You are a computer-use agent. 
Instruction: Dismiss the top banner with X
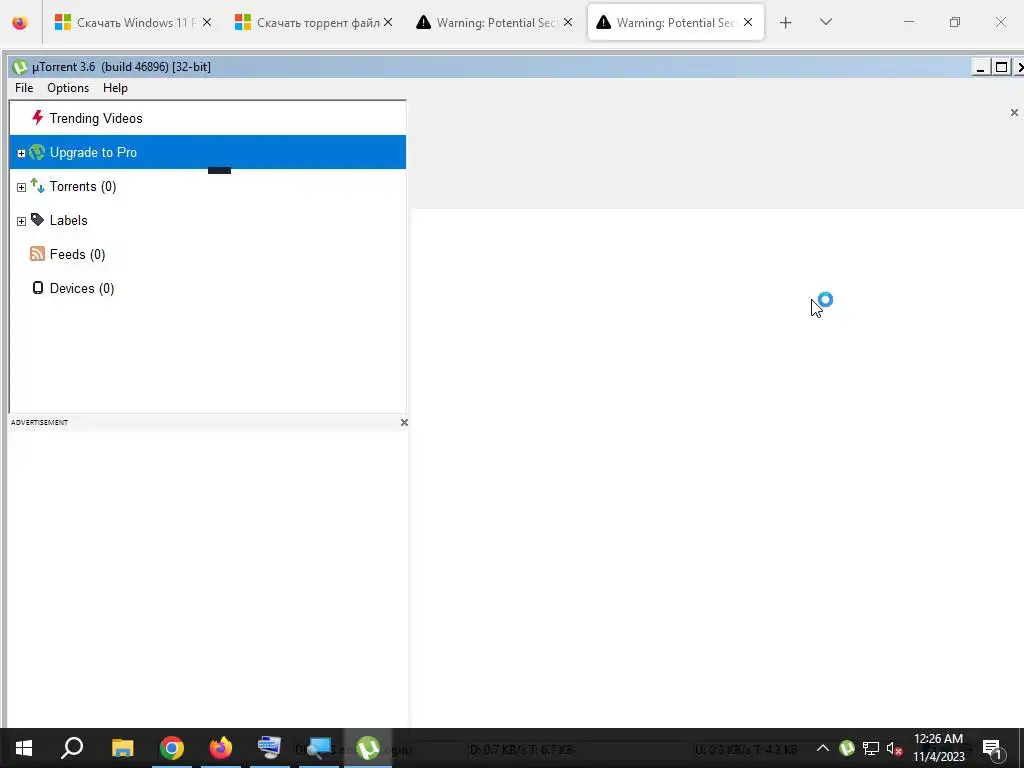(1014, 113)
